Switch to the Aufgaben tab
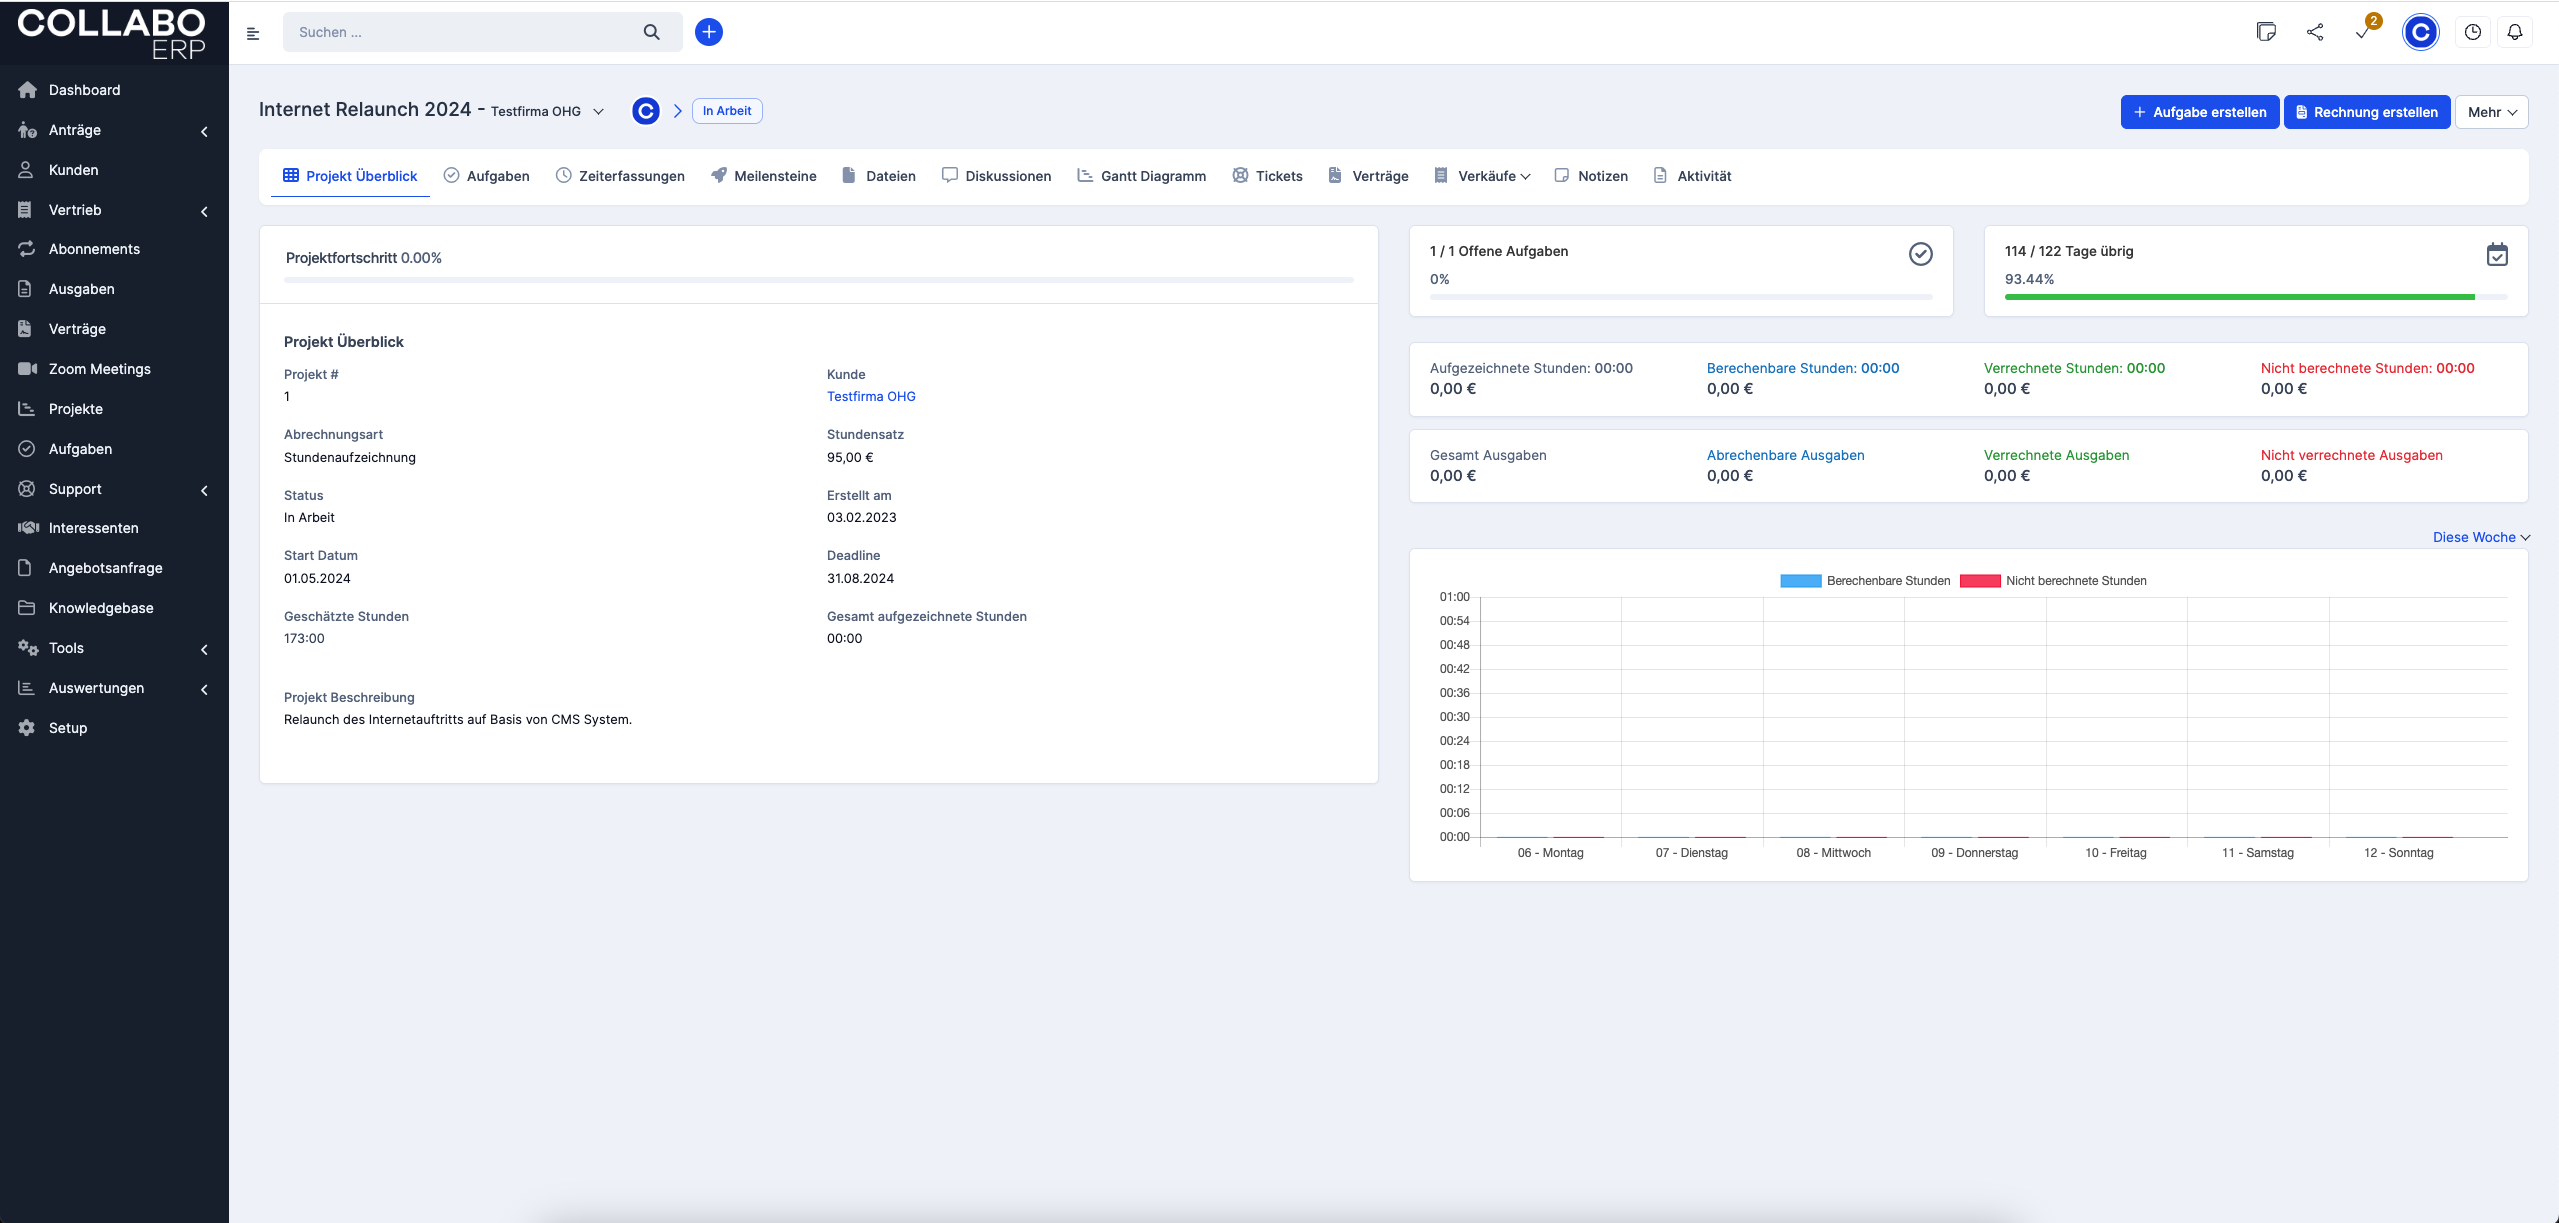Screen dimensions: 2559x1223 click(486, 176)
